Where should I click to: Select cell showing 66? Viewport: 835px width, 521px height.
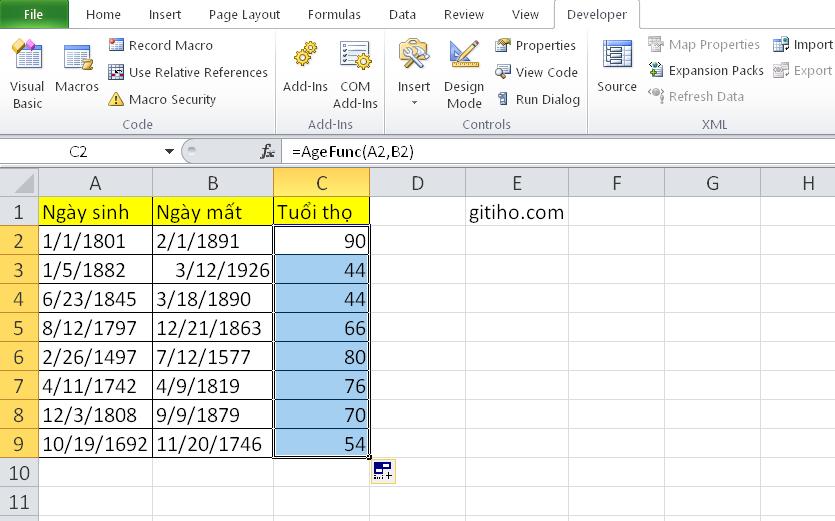(322, 328)
